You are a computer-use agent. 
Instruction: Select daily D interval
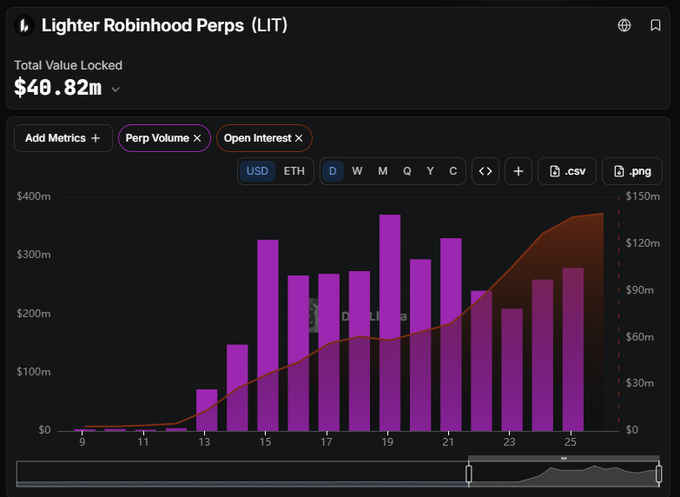(x=333, y=171)
